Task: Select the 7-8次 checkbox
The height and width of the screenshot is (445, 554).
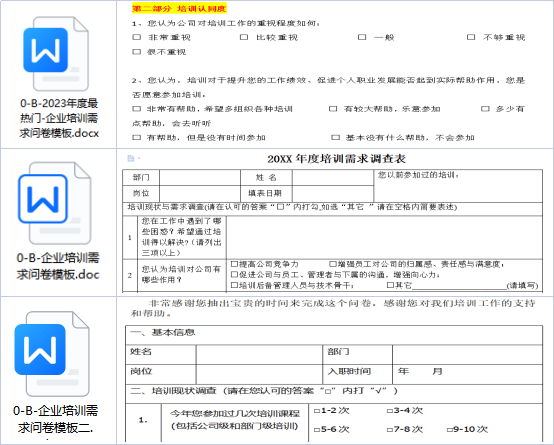Action: click(390, 430)
